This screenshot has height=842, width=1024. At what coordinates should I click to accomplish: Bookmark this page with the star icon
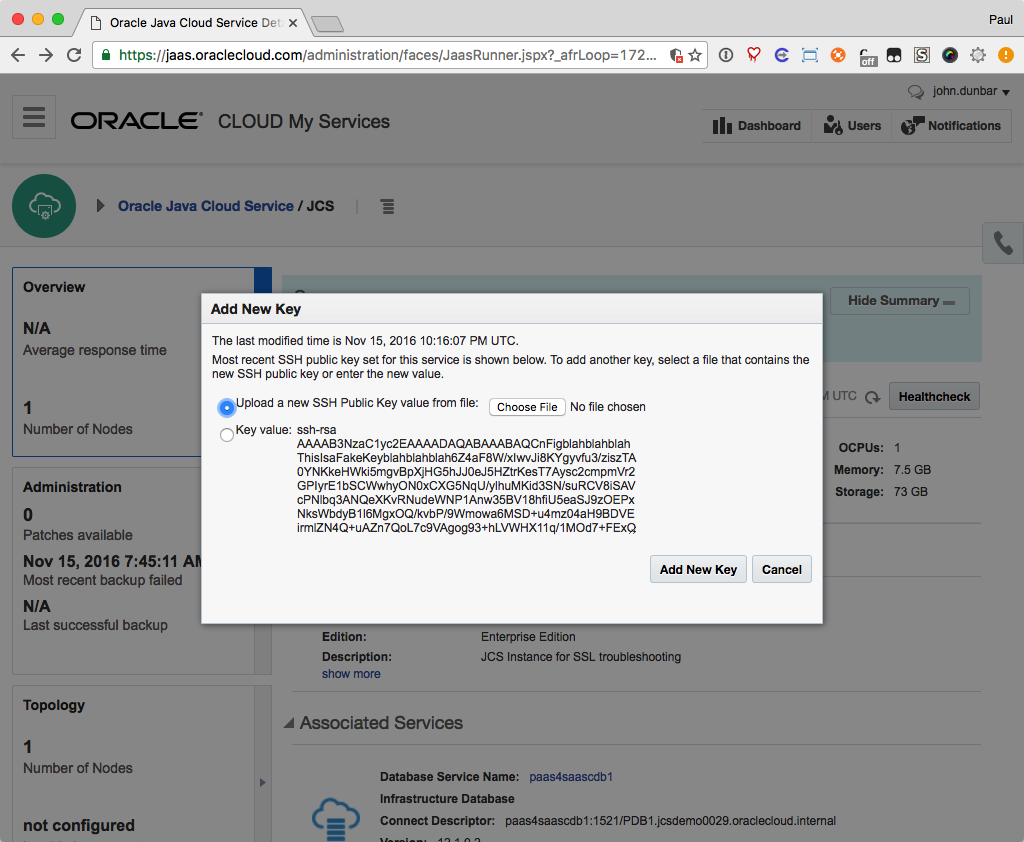(695, 56)
